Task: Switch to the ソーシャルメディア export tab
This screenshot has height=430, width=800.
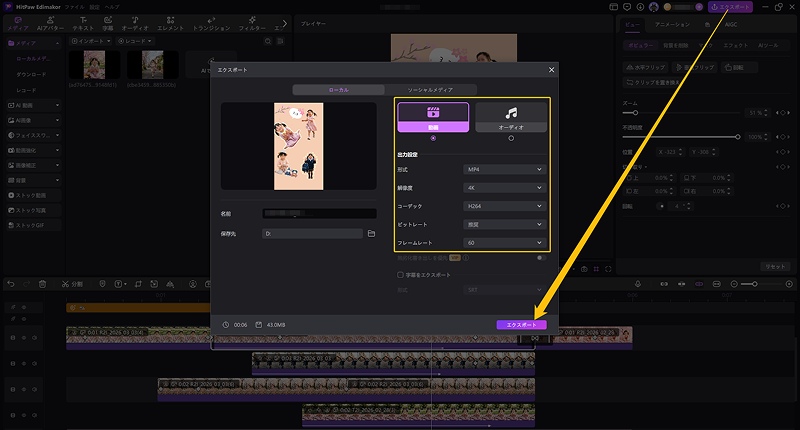Action: [x=430, y=90]
